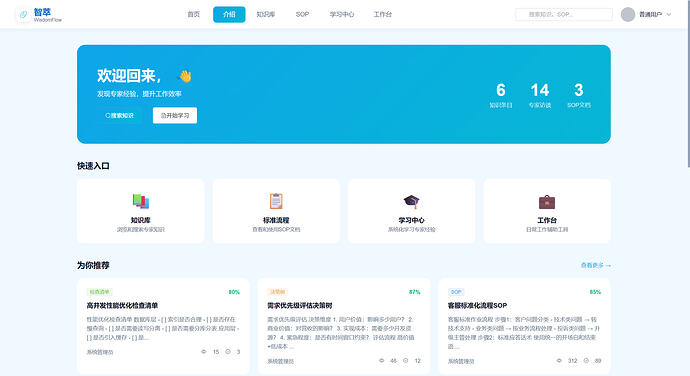690x376 pixels.
Task: Click the 智萃 WisdomFlow logo icon
Action: point(23,15)
